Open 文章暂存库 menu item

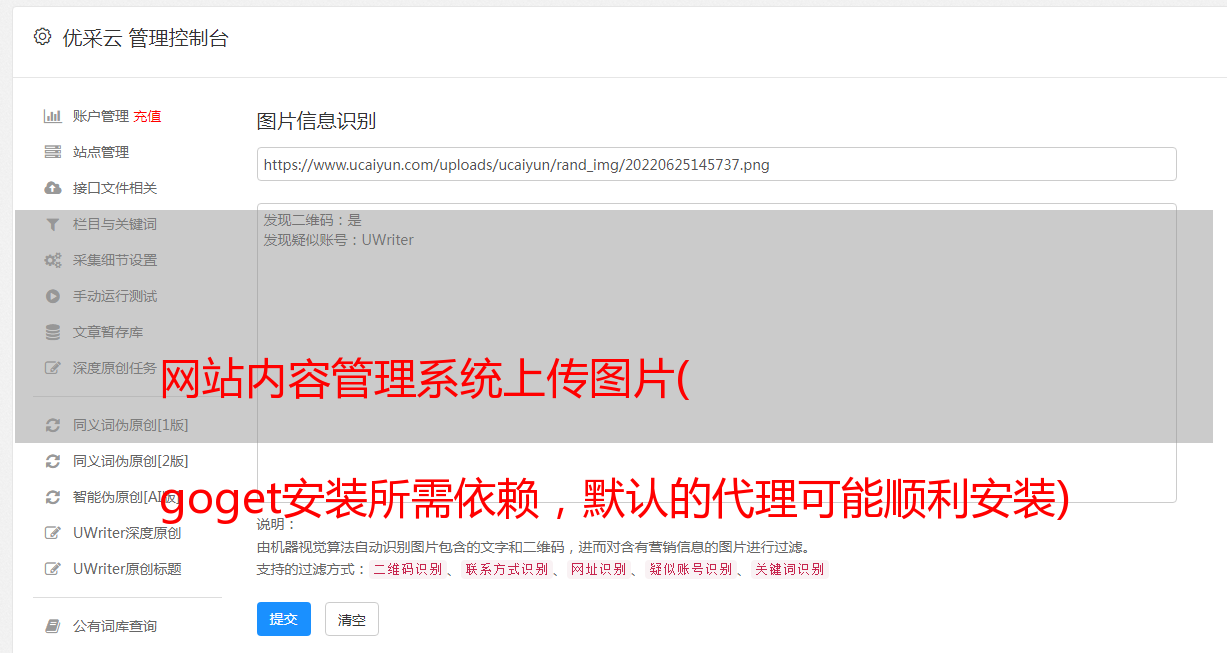pyautogui.click(x=108, y=332)
